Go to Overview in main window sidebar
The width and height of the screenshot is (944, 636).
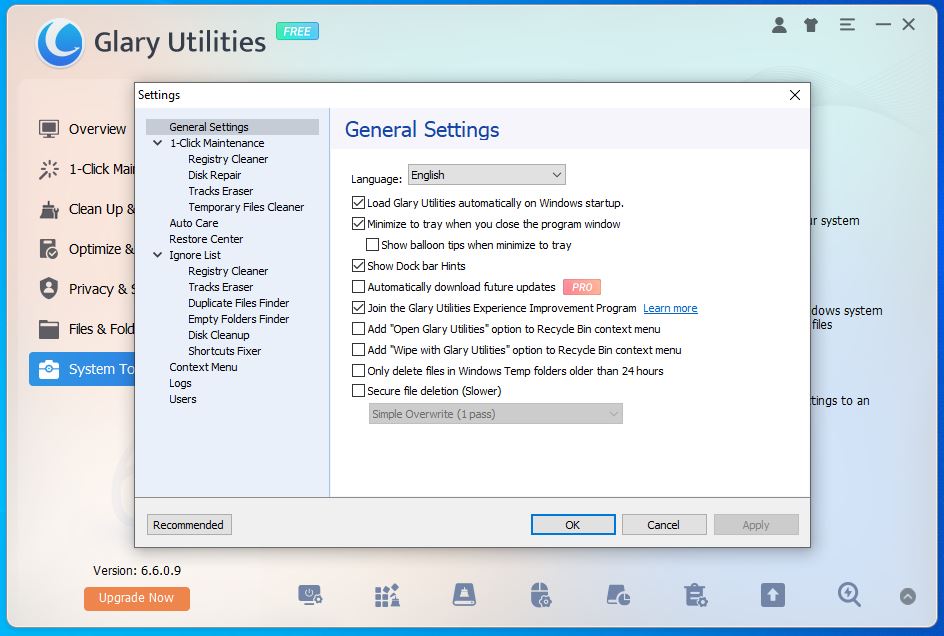click(x=82, y=129)
